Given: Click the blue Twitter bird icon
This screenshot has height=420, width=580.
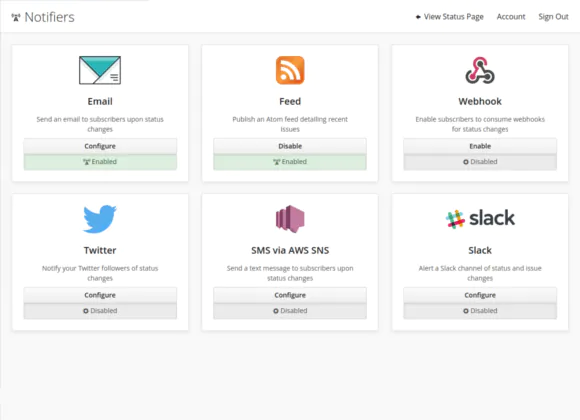Looking at the screenshot, I should coord(100,219).
